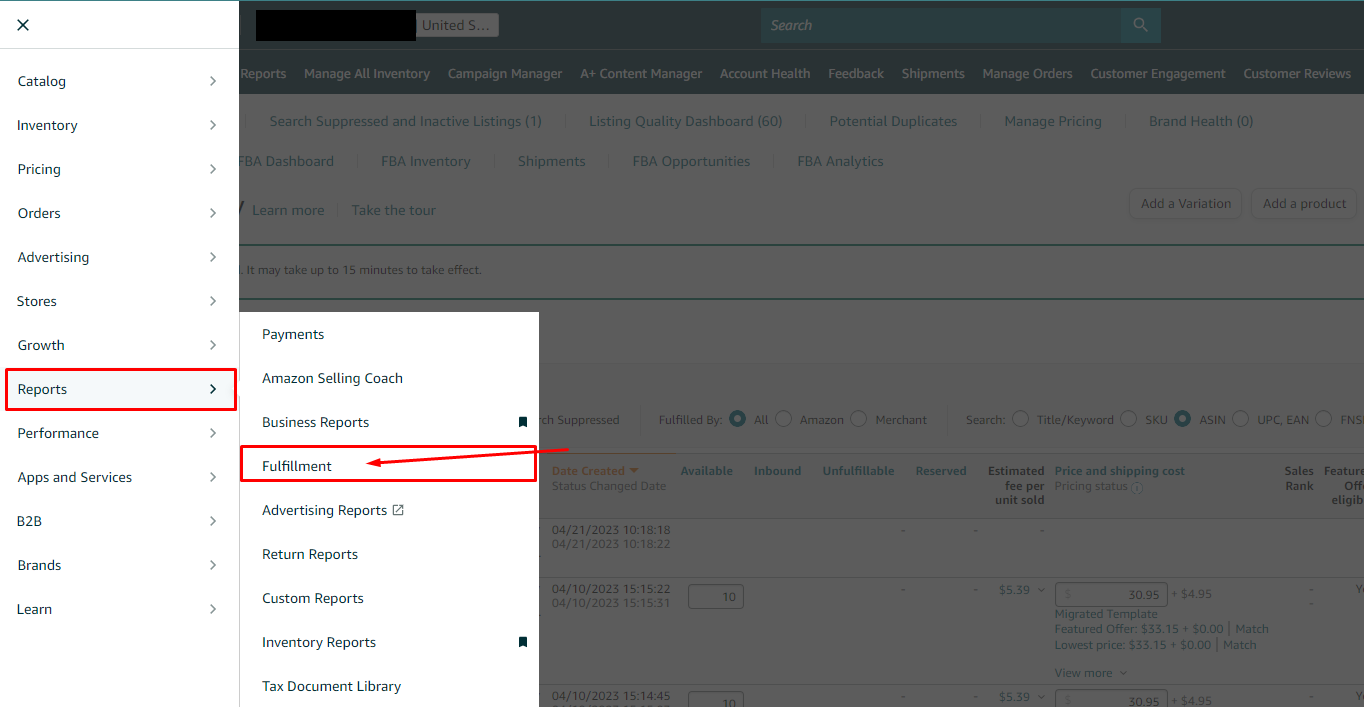Click the Add a product button
This screenshot has height=707, width=1364.
click(1304, 203)
